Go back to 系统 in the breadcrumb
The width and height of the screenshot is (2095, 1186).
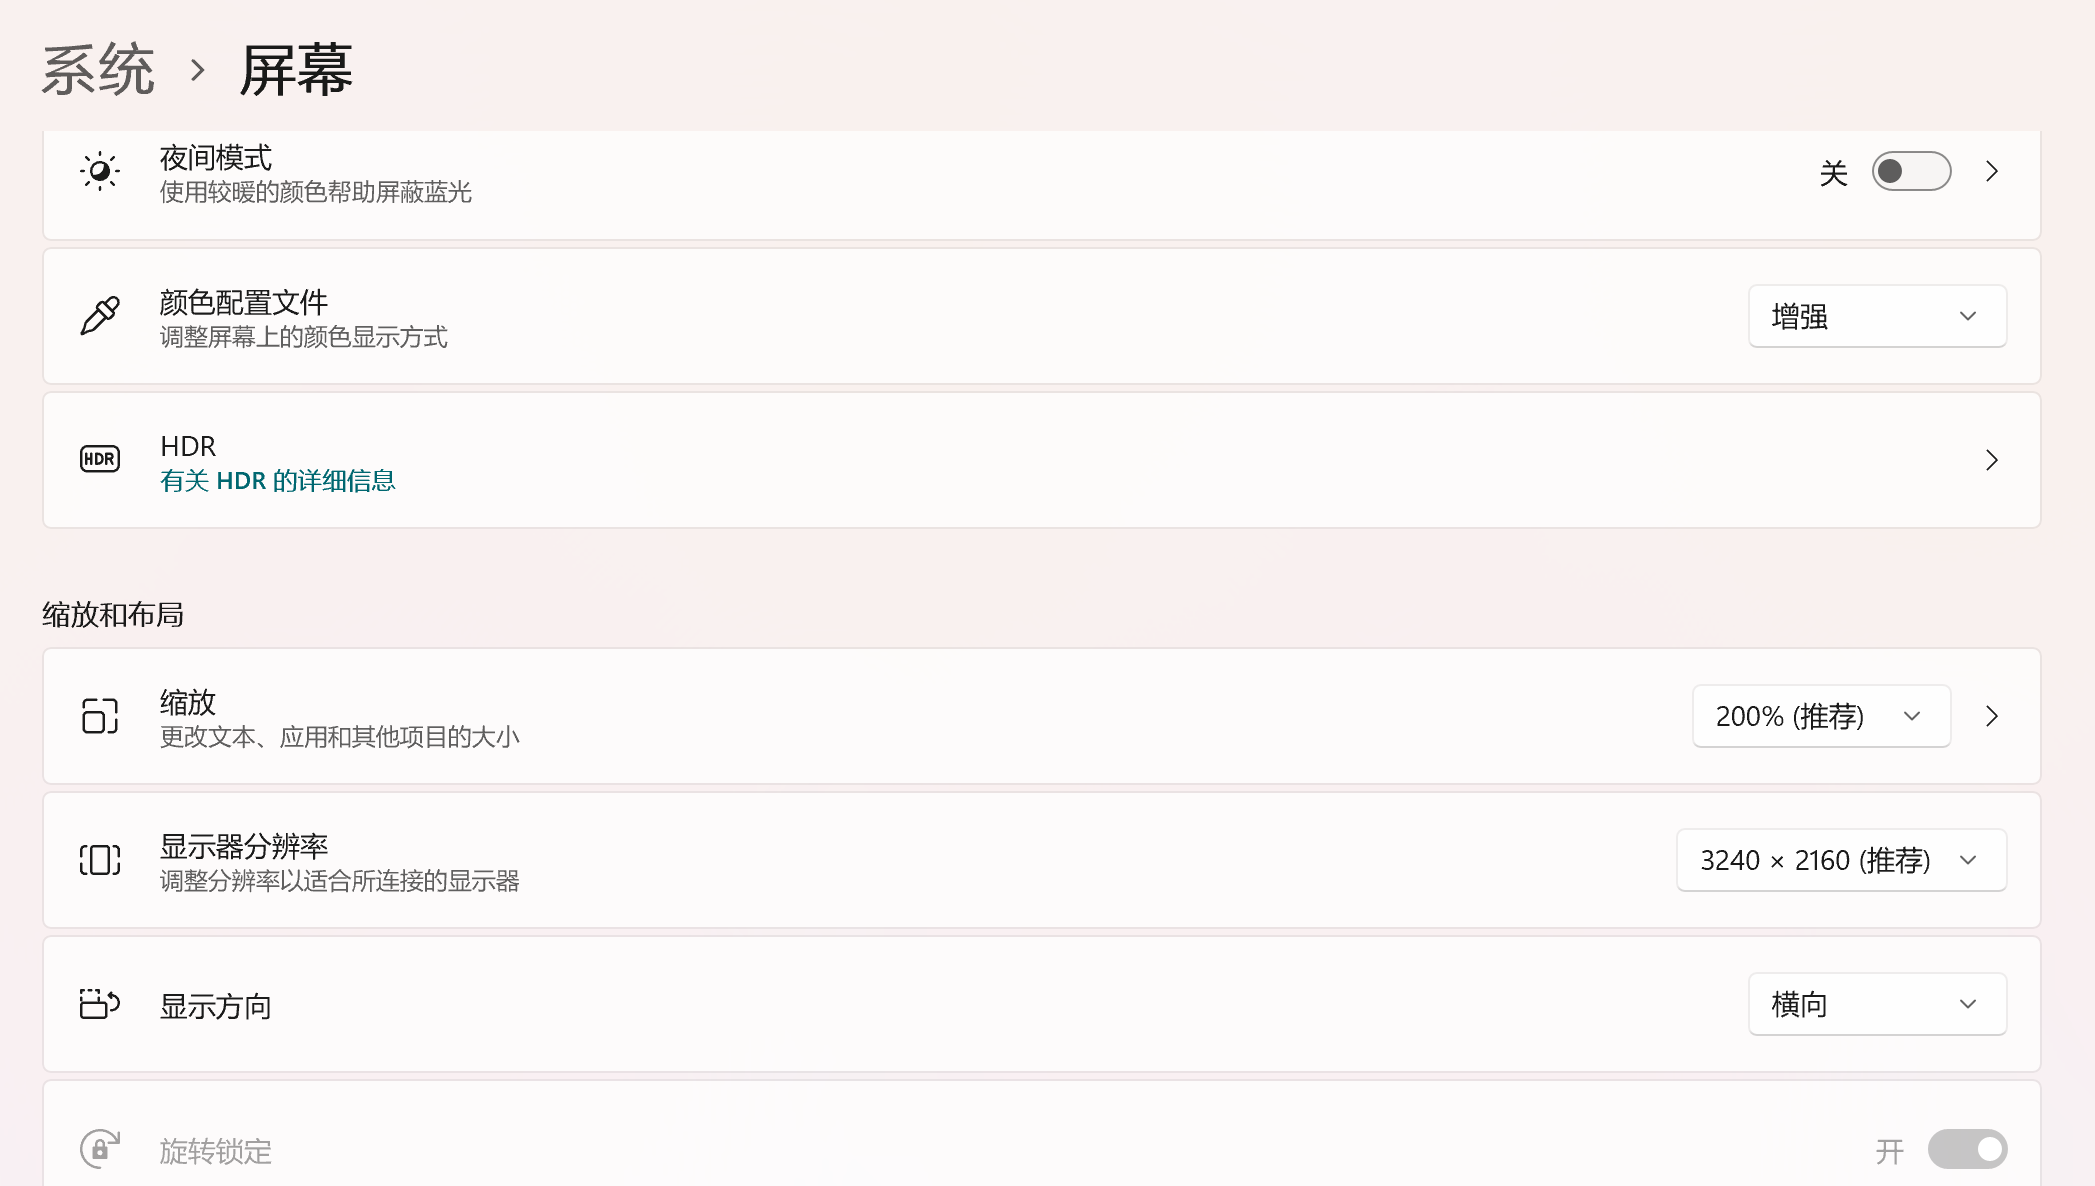pos(98,70)
